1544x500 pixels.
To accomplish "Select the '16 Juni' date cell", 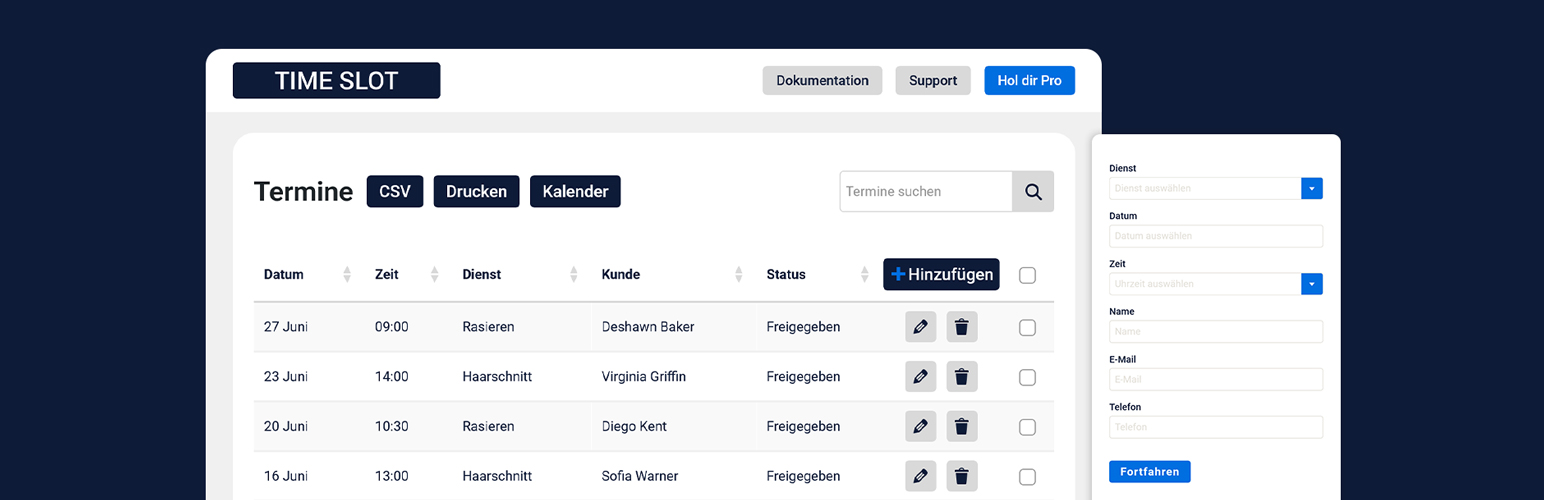I will coord(286,476).
